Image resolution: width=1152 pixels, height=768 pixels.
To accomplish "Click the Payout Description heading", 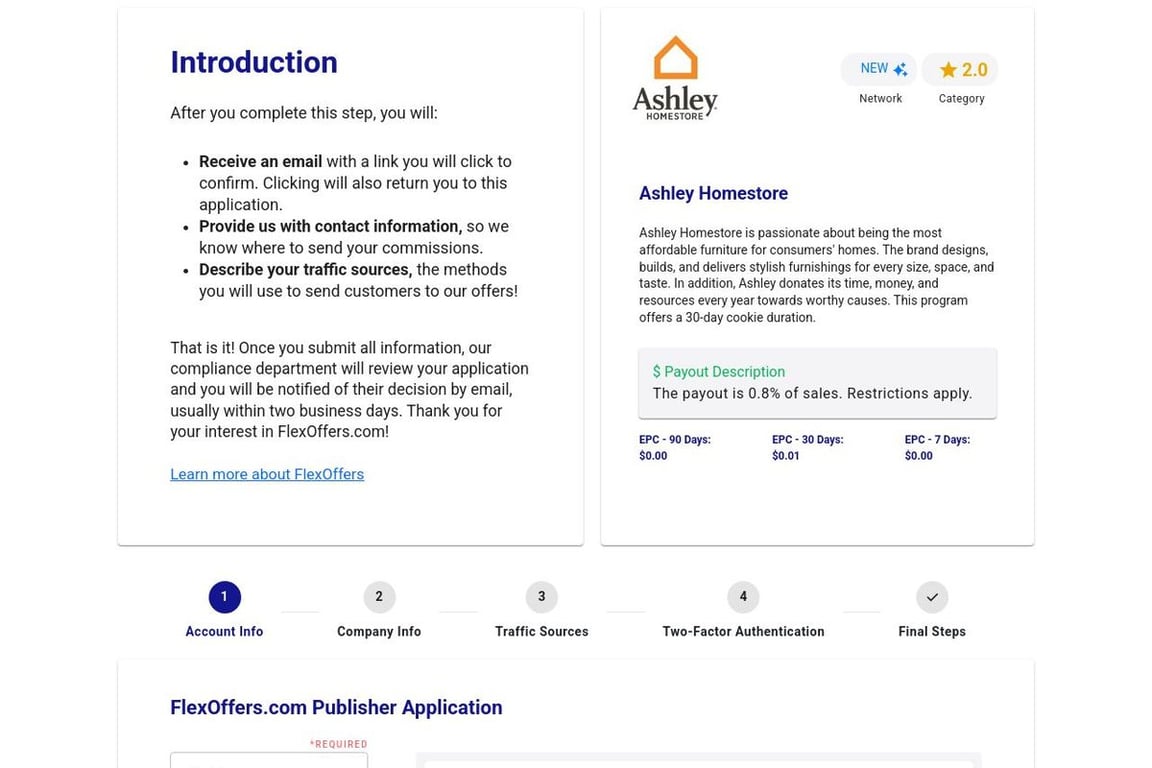I will pos(719,372).
